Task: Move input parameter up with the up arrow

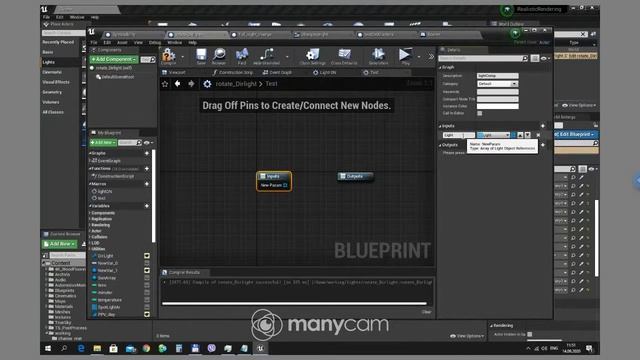Action: coord(520,135)
